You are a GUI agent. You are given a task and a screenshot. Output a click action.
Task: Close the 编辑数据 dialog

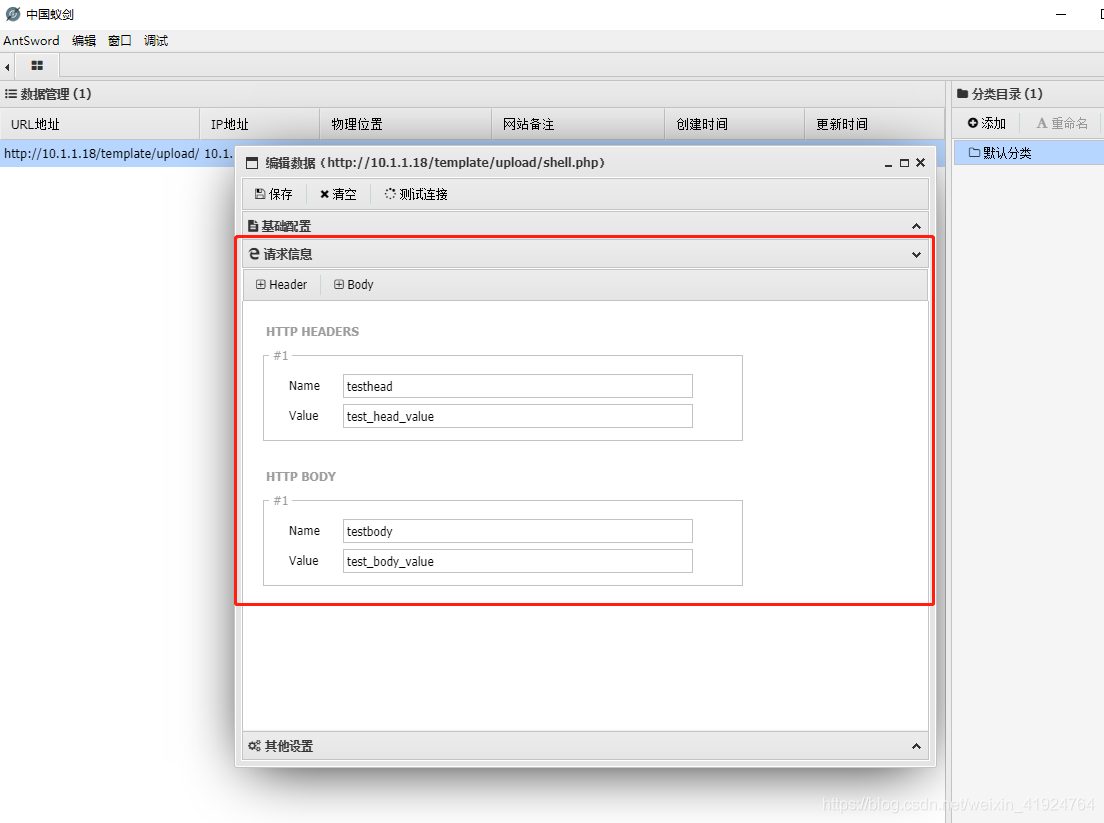(x=920, y=163)
